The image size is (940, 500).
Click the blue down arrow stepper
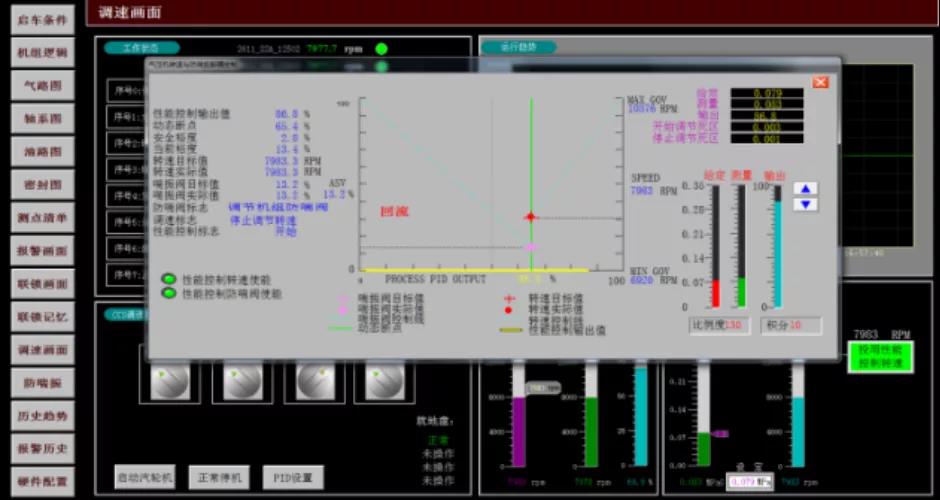805,204
